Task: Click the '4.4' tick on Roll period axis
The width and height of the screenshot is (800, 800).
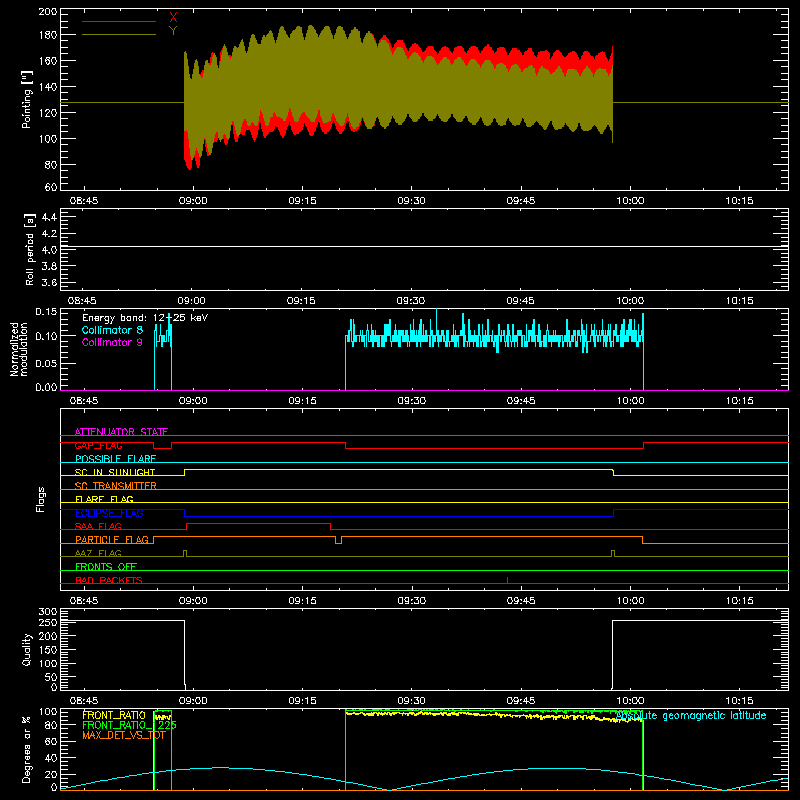Action: coord(49,217)
